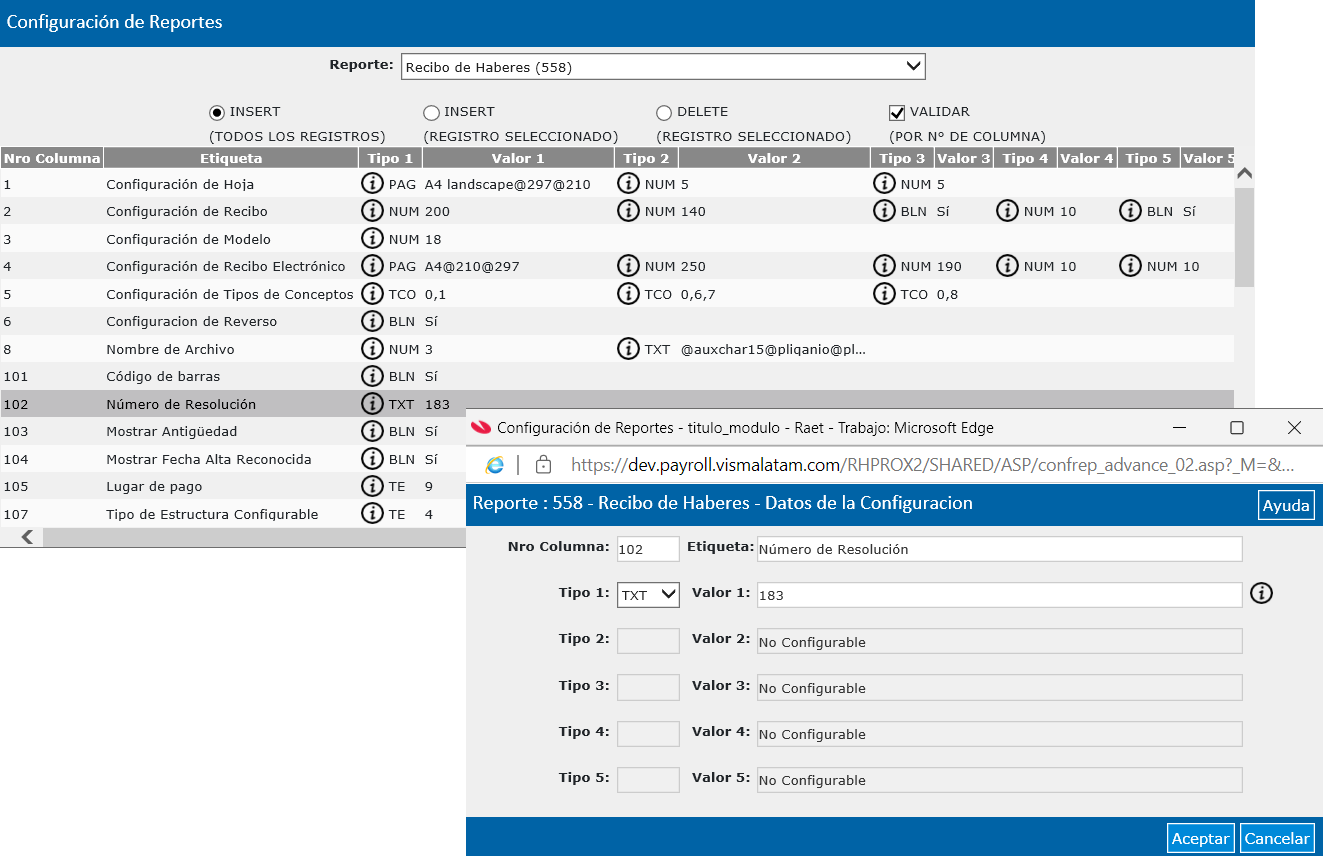This screenshot has height=859, width=1324.
Task: Click Tipo 1 info icon for Nombre de Archivo
Action: (373, 349)
